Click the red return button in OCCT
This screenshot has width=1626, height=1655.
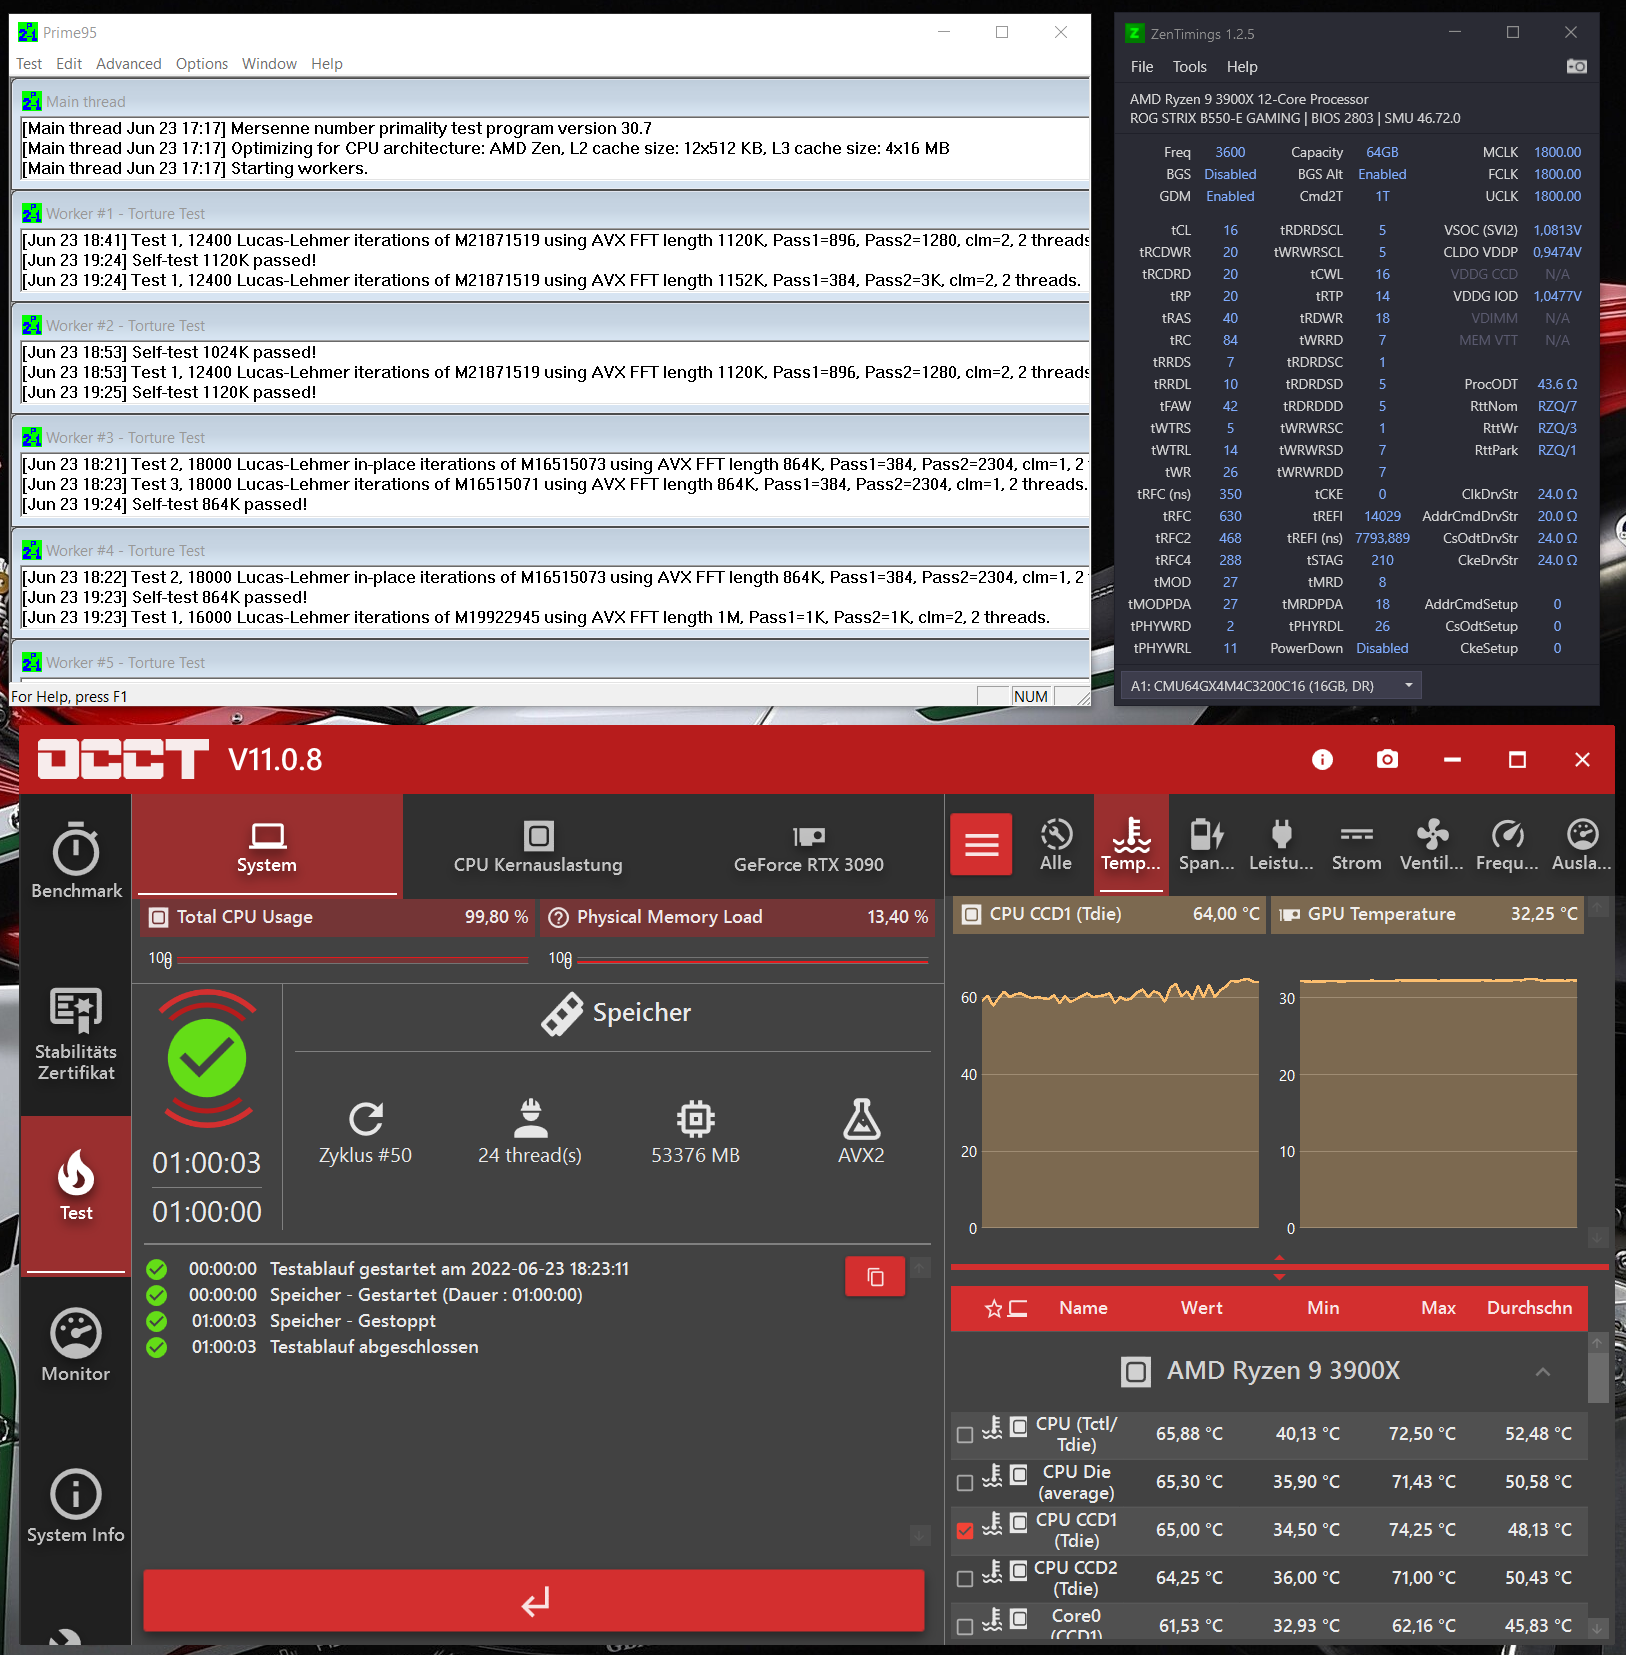(534, 1601)
